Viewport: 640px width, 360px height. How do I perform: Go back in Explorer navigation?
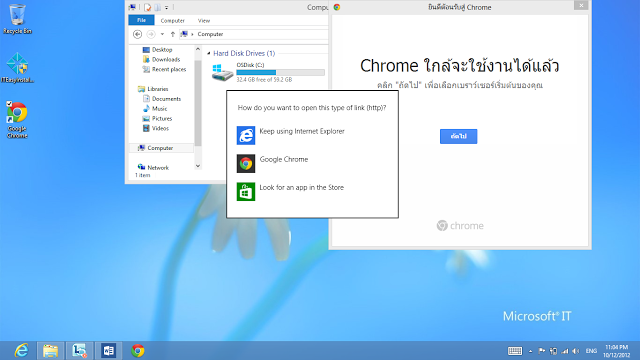click(x=138, y=34)
